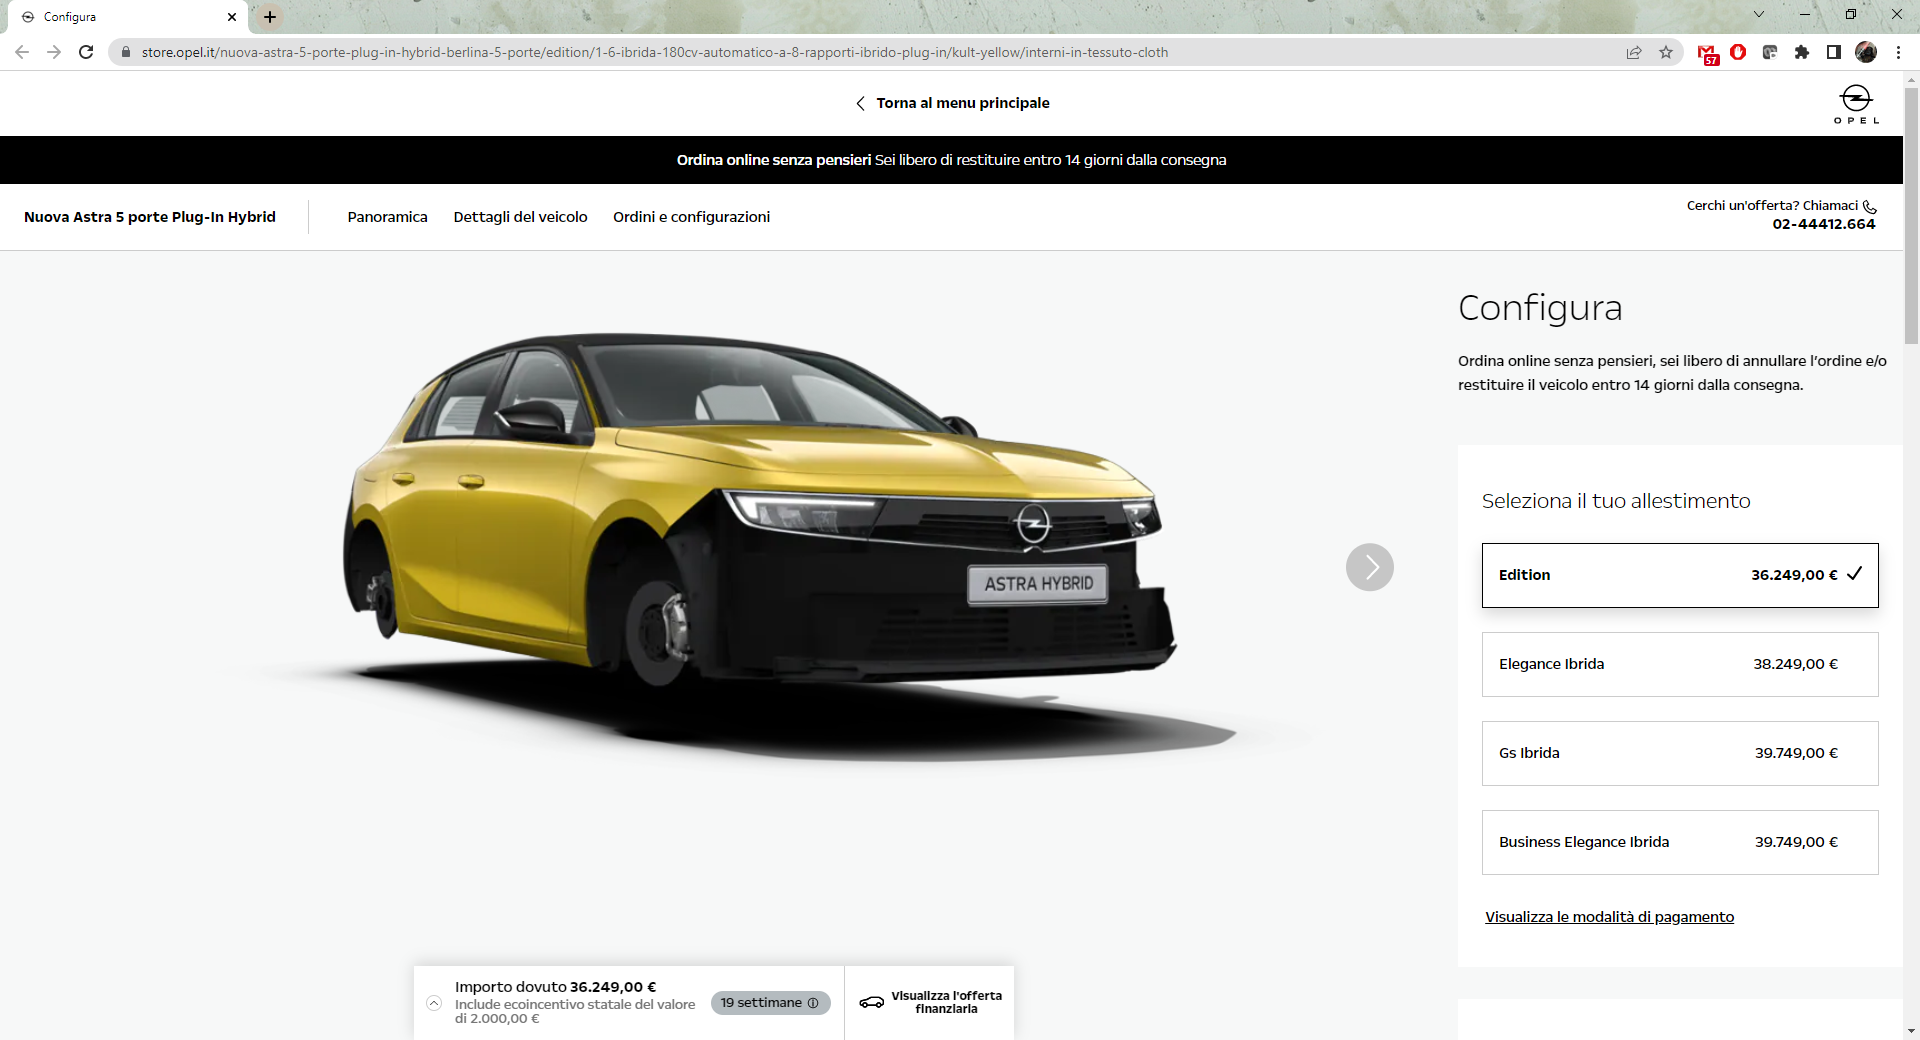Switch to the Configura browser tab
This screenshot has width=1920, height=1040.
(x=128, y=17)
